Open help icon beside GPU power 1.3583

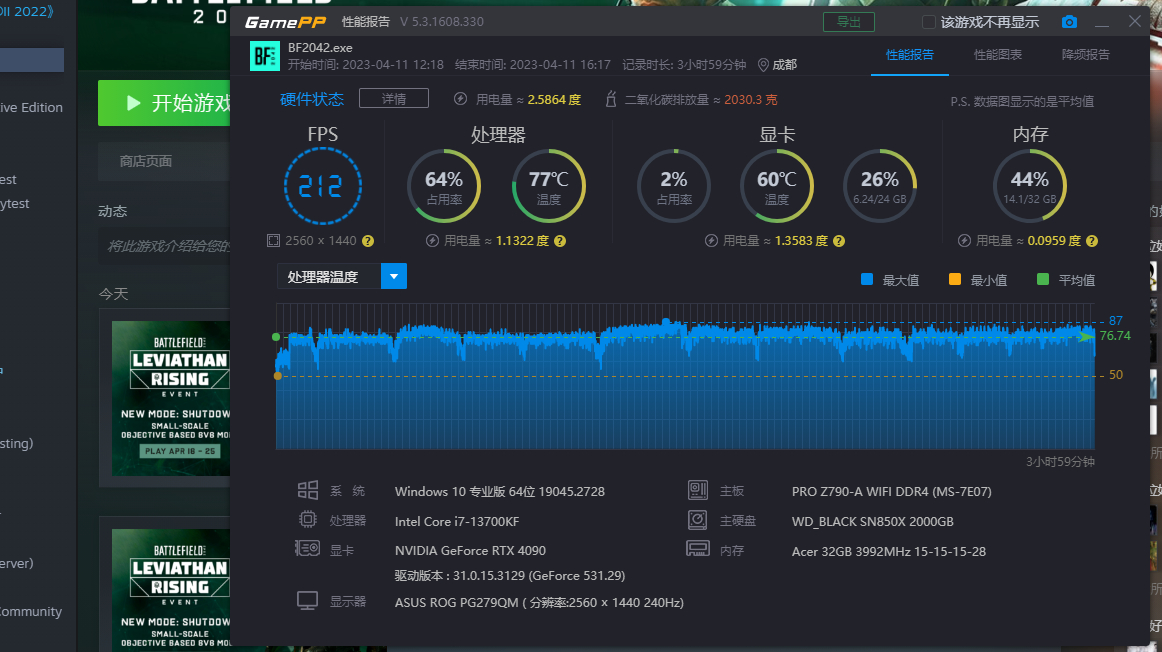839,241
